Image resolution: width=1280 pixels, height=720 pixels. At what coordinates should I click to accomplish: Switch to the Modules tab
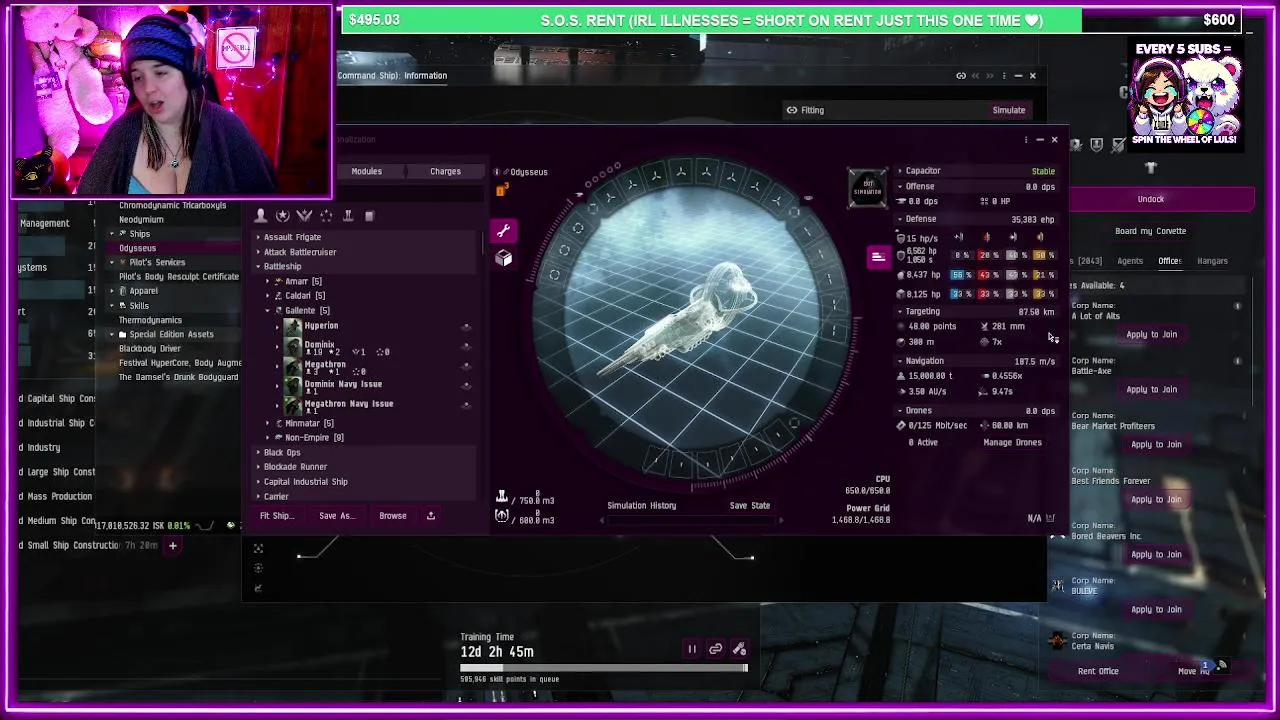pyautogui.click(x=366, y=172)
